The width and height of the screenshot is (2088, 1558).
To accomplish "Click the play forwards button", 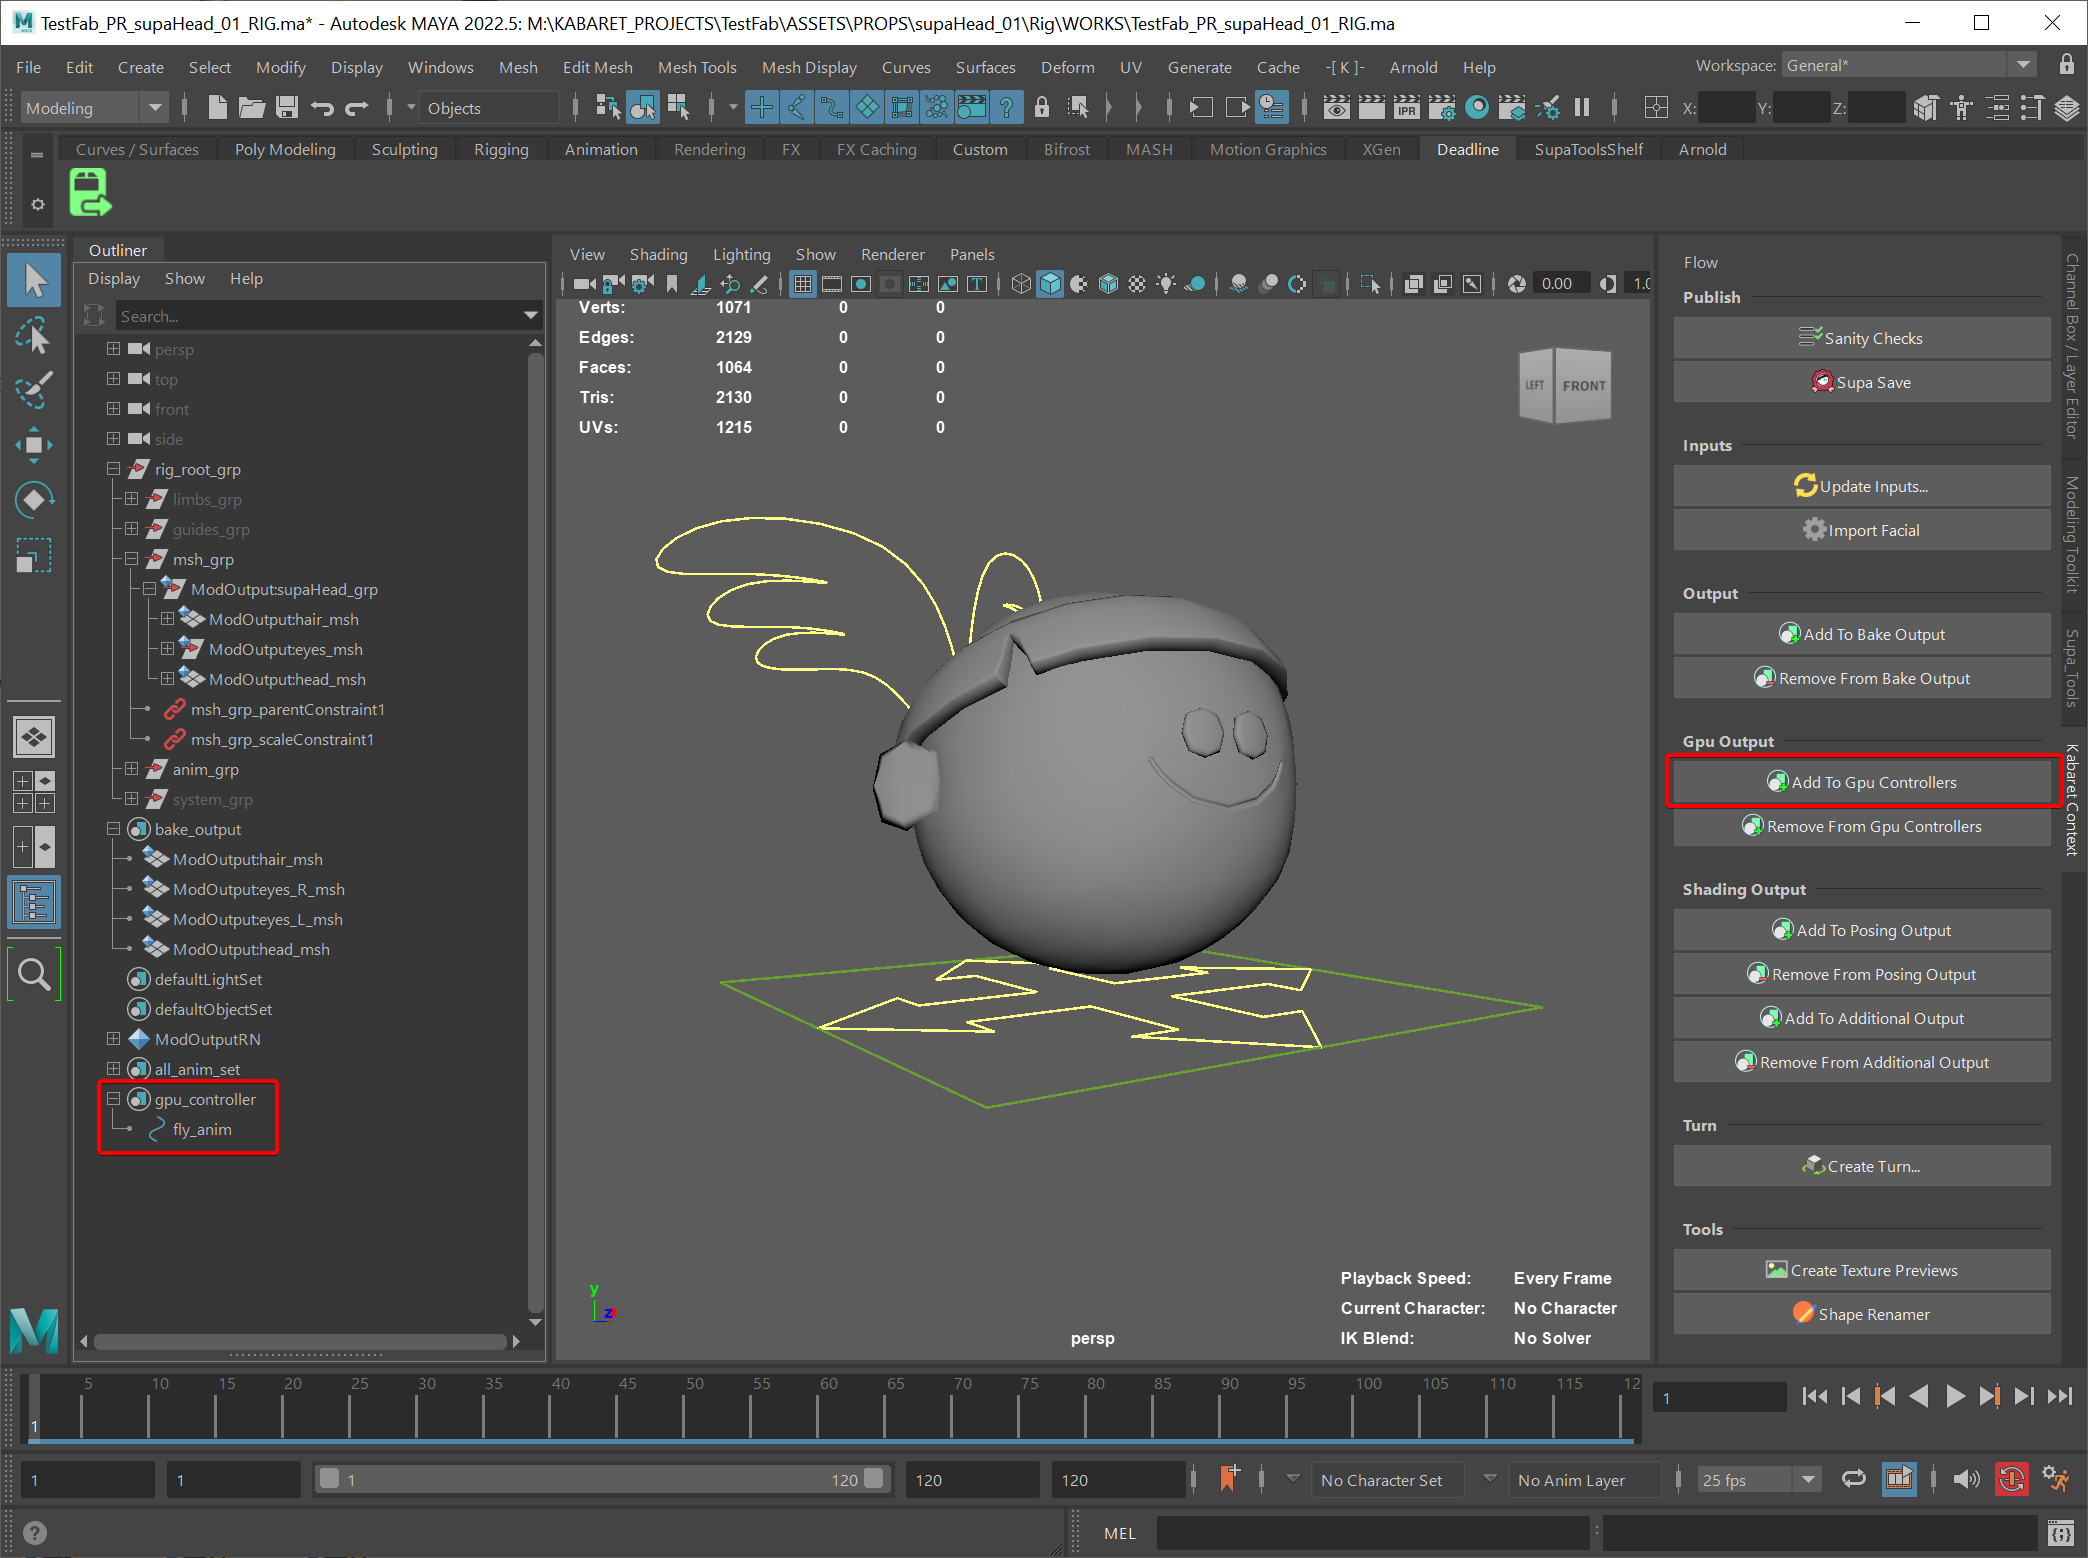I will (1955, 1396).
